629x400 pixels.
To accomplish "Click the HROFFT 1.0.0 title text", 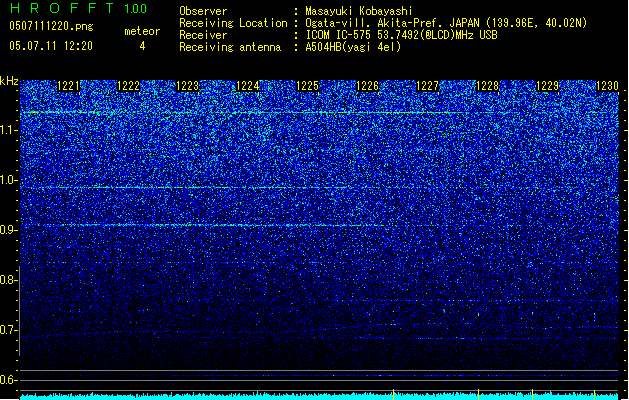I will 78,8.
